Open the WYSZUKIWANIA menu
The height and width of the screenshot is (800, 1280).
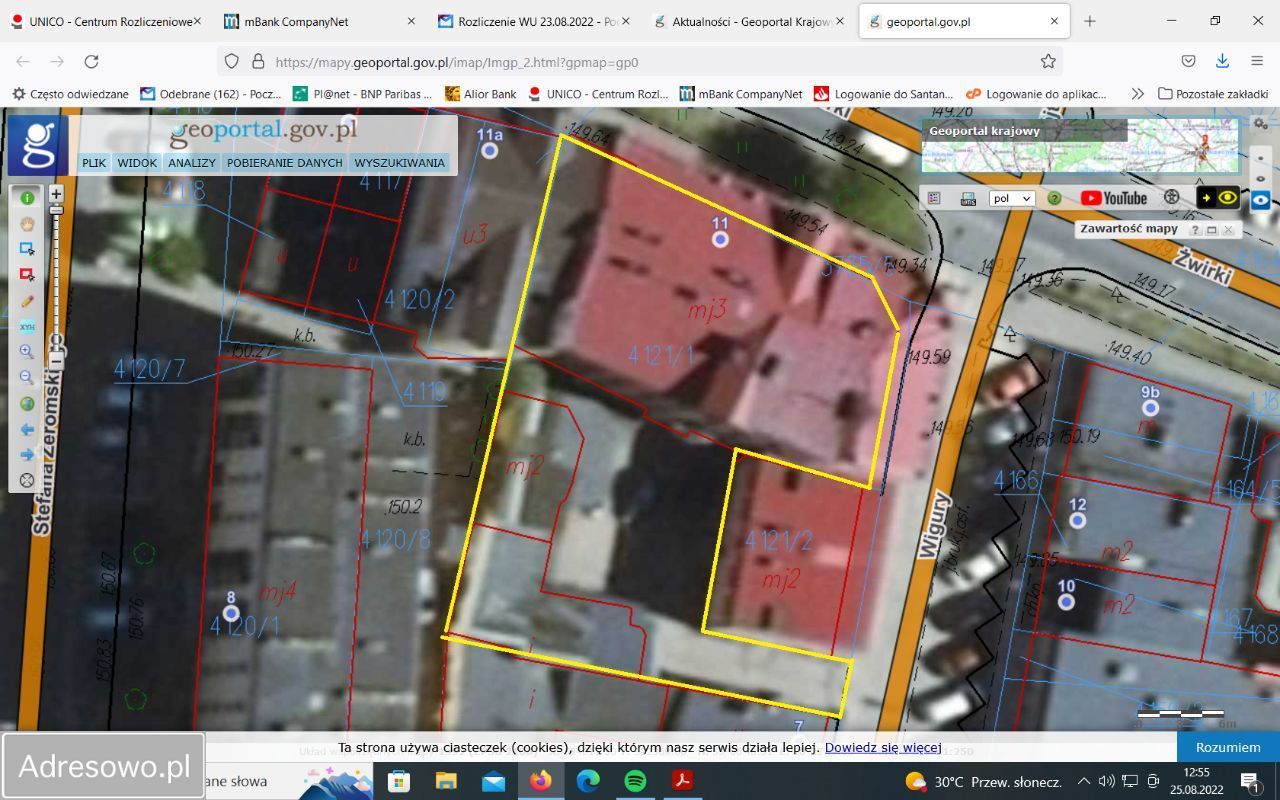point(399,163)
